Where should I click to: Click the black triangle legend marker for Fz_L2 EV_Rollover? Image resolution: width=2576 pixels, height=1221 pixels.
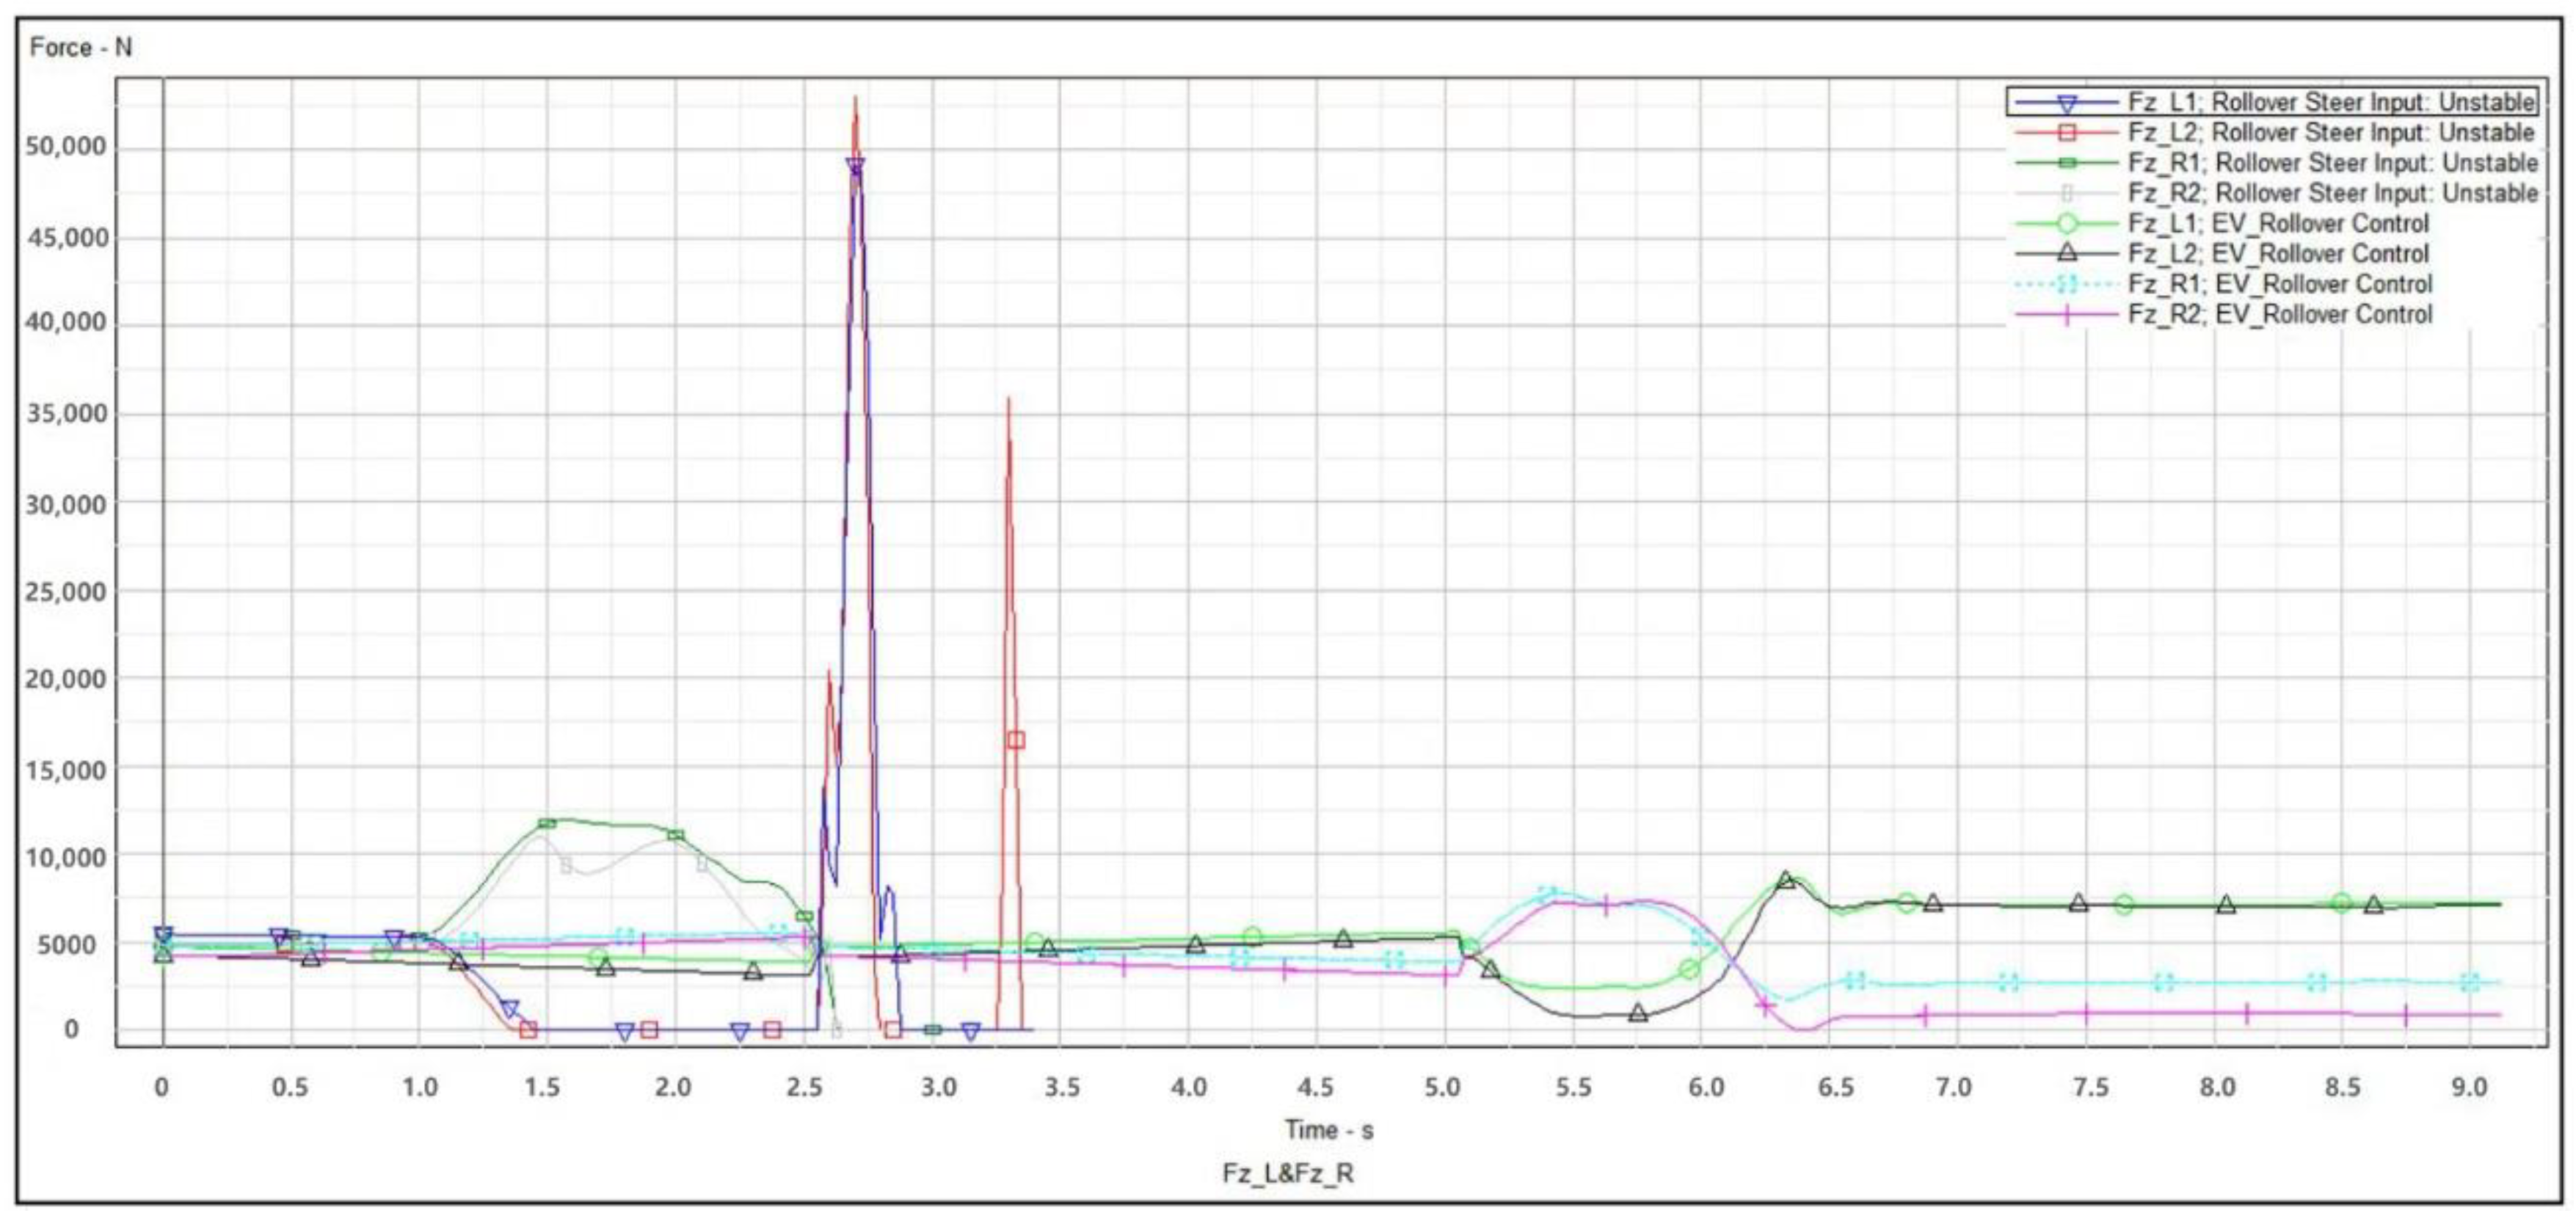pyautogui.click(x=2067, y=253)
